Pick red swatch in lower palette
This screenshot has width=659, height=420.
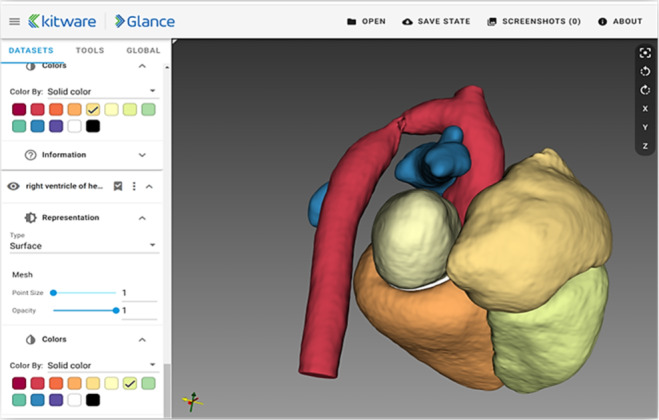click(37, 383)
